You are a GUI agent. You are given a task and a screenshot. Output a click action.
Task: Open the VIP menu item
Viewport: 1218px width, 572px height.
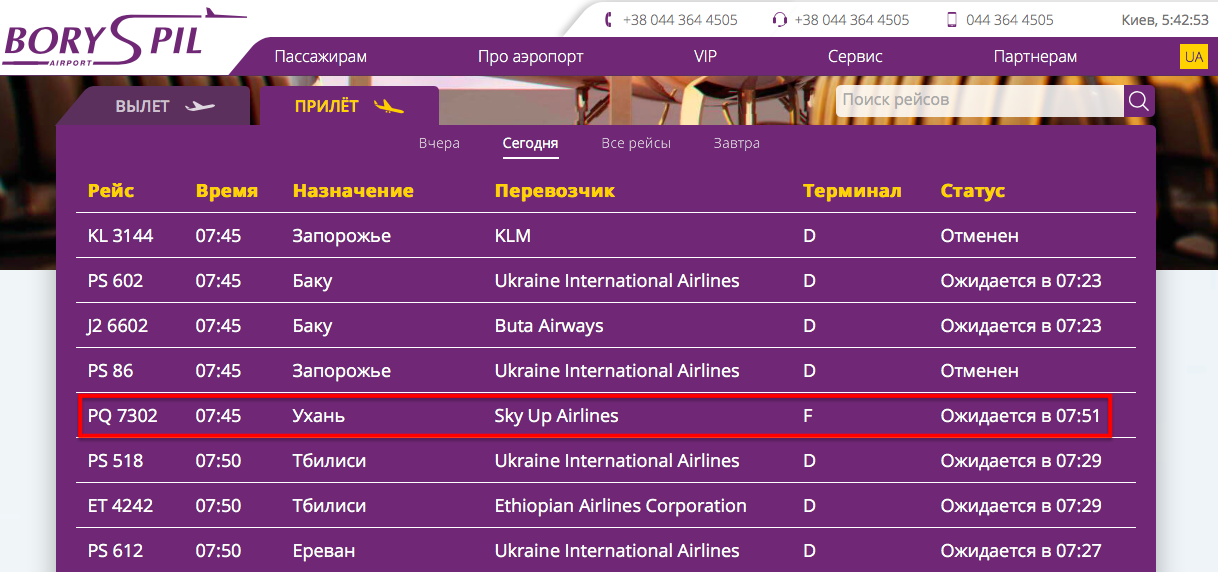(705, 57)
